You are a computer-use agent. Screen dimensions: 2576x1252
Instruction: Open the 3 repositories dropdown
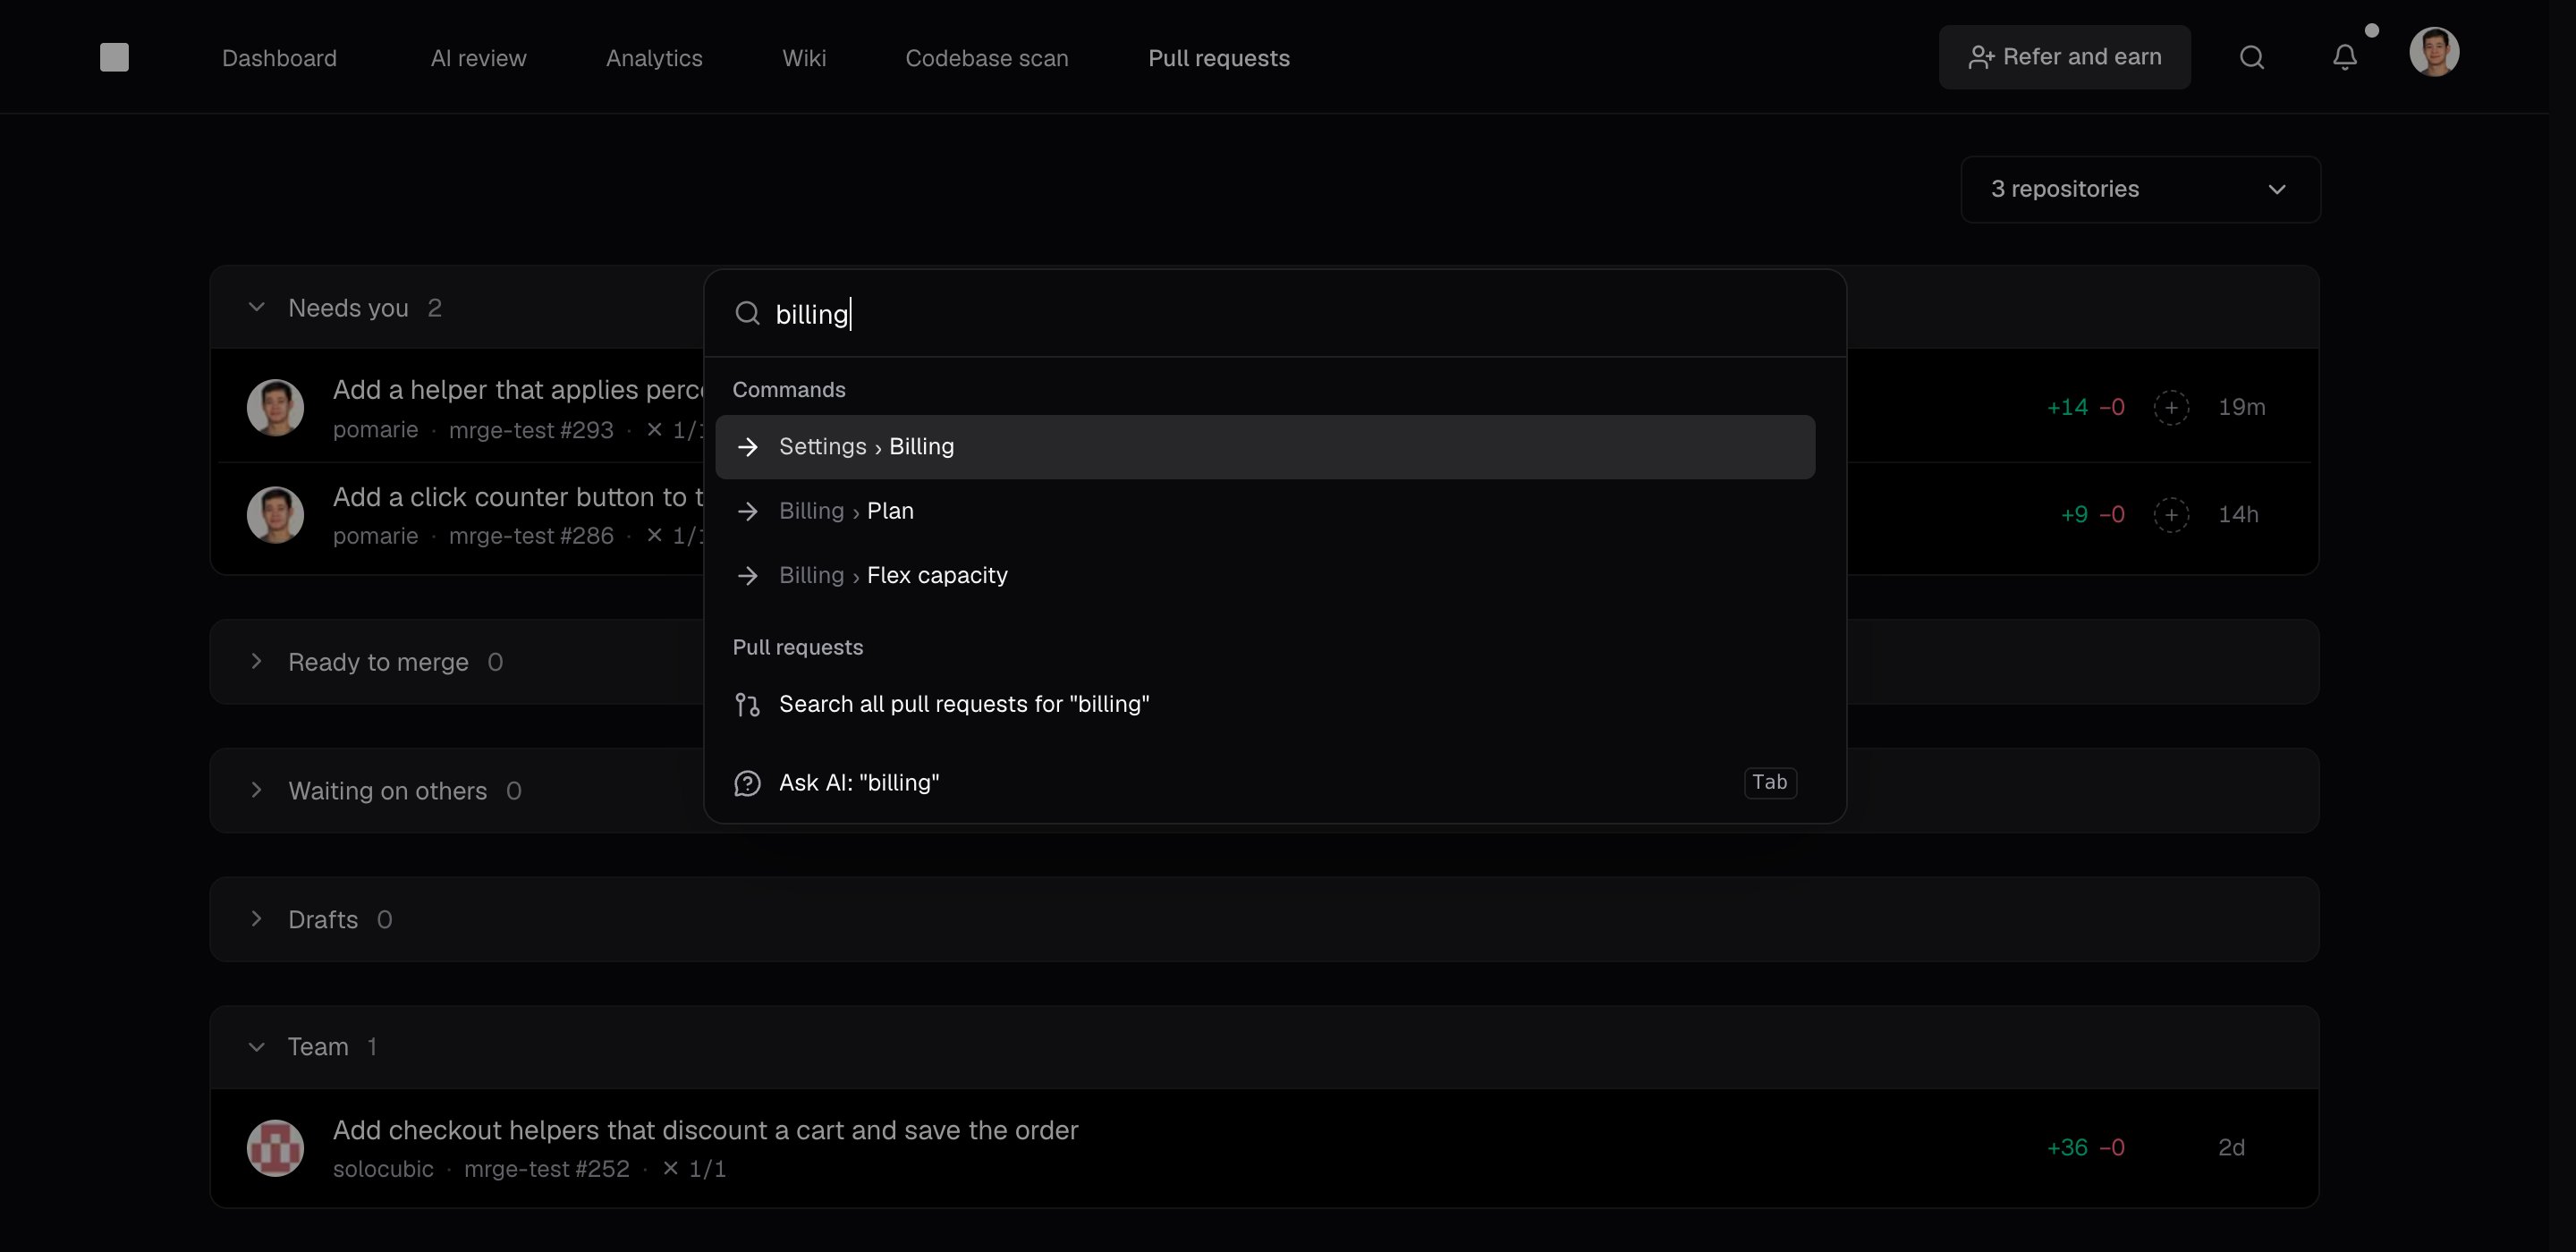click(x=2140, y=189)
